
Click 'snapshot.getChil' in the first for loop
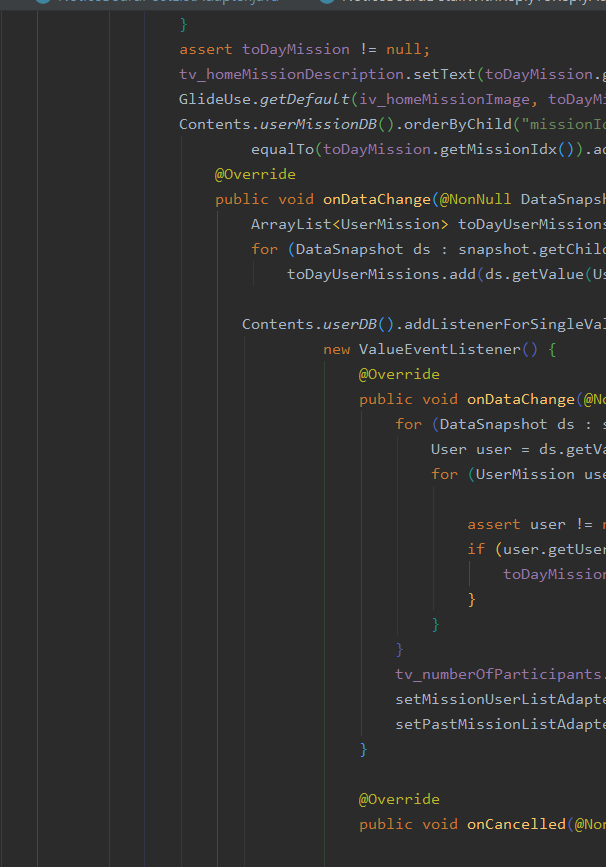531,249
